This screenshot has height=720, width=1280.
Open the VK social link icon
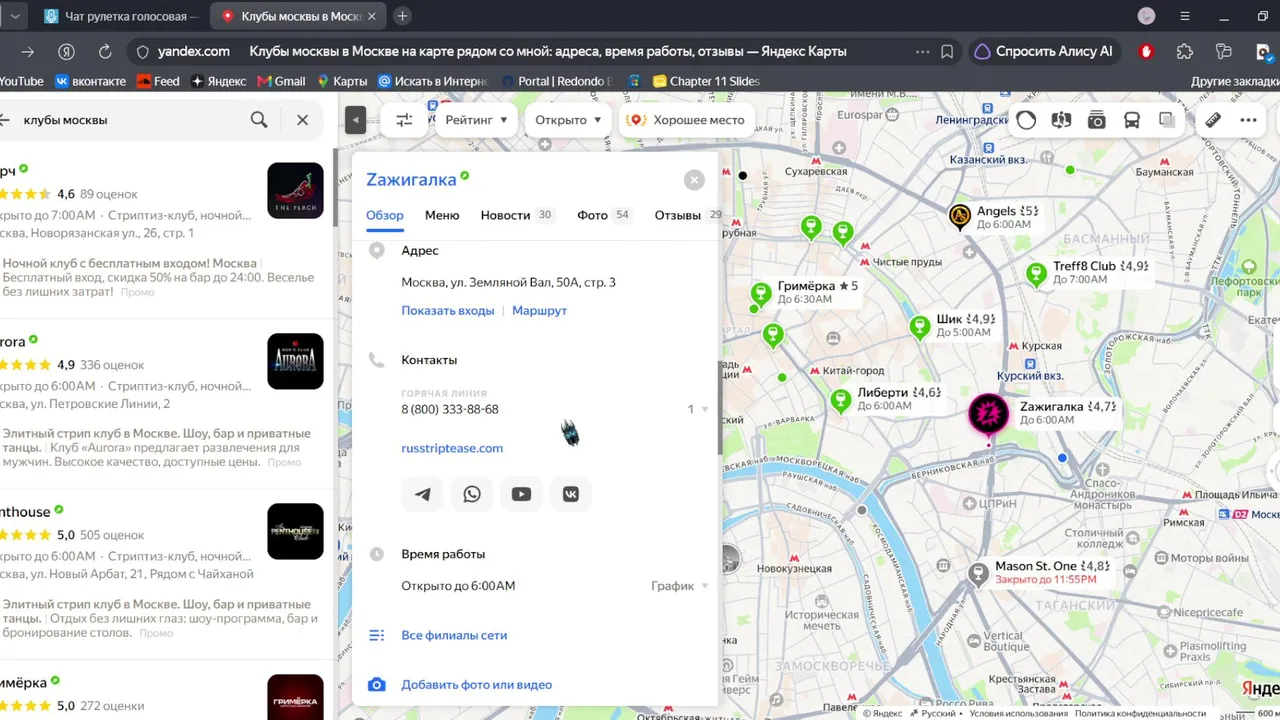571,494
